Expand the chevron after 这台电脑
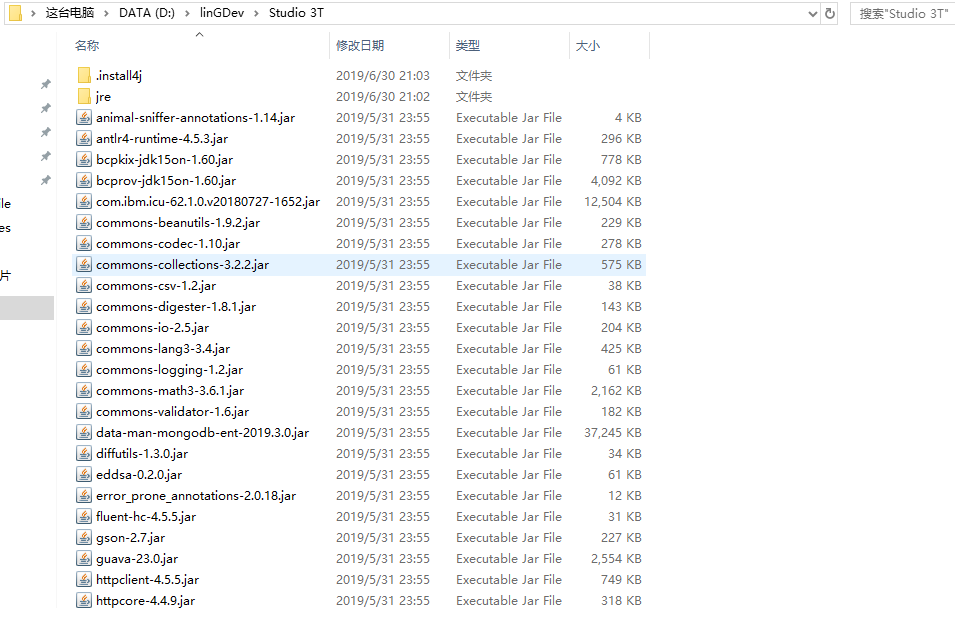Screen dimensions: 955x625 (x=107, y=13)
